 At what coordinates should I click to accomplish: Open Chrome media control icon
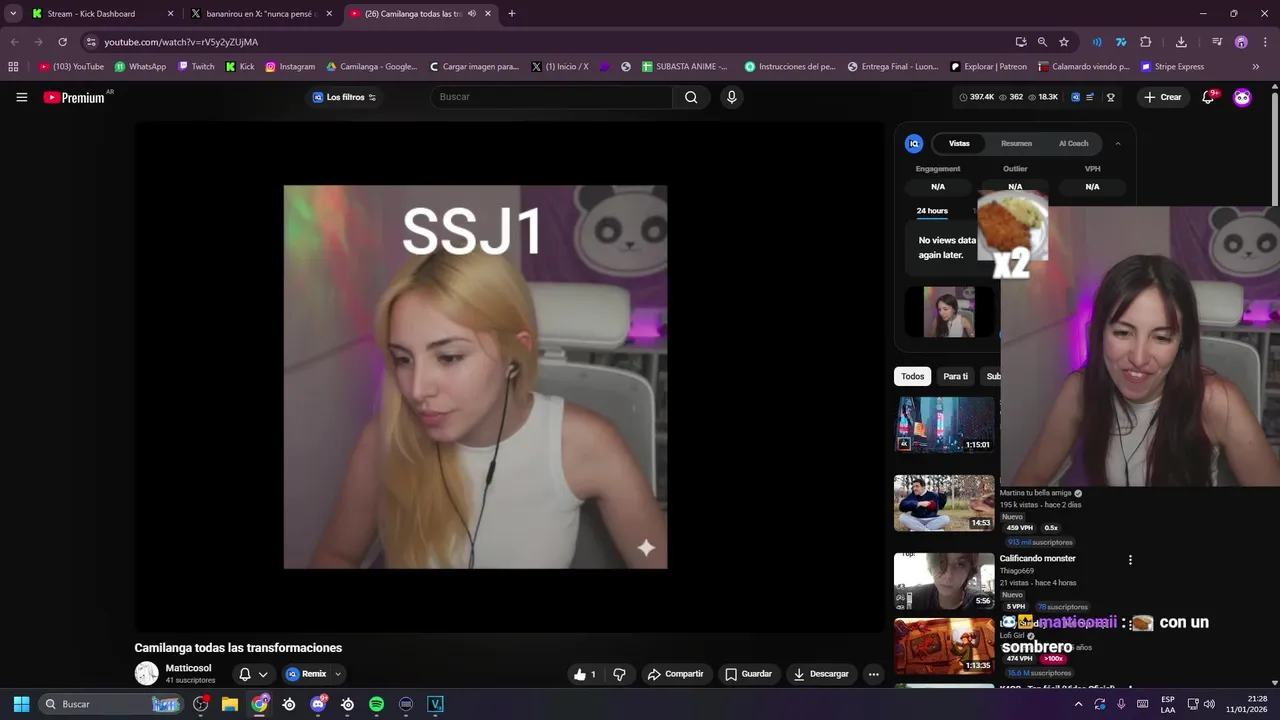point(1217,42)
